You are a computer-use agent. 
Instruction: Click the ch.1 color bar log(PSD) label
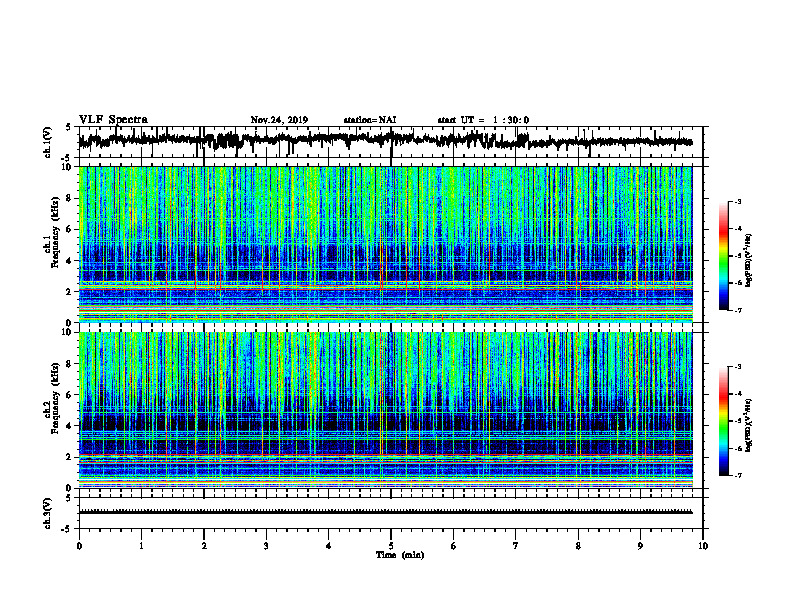click(x=748, y=261)
